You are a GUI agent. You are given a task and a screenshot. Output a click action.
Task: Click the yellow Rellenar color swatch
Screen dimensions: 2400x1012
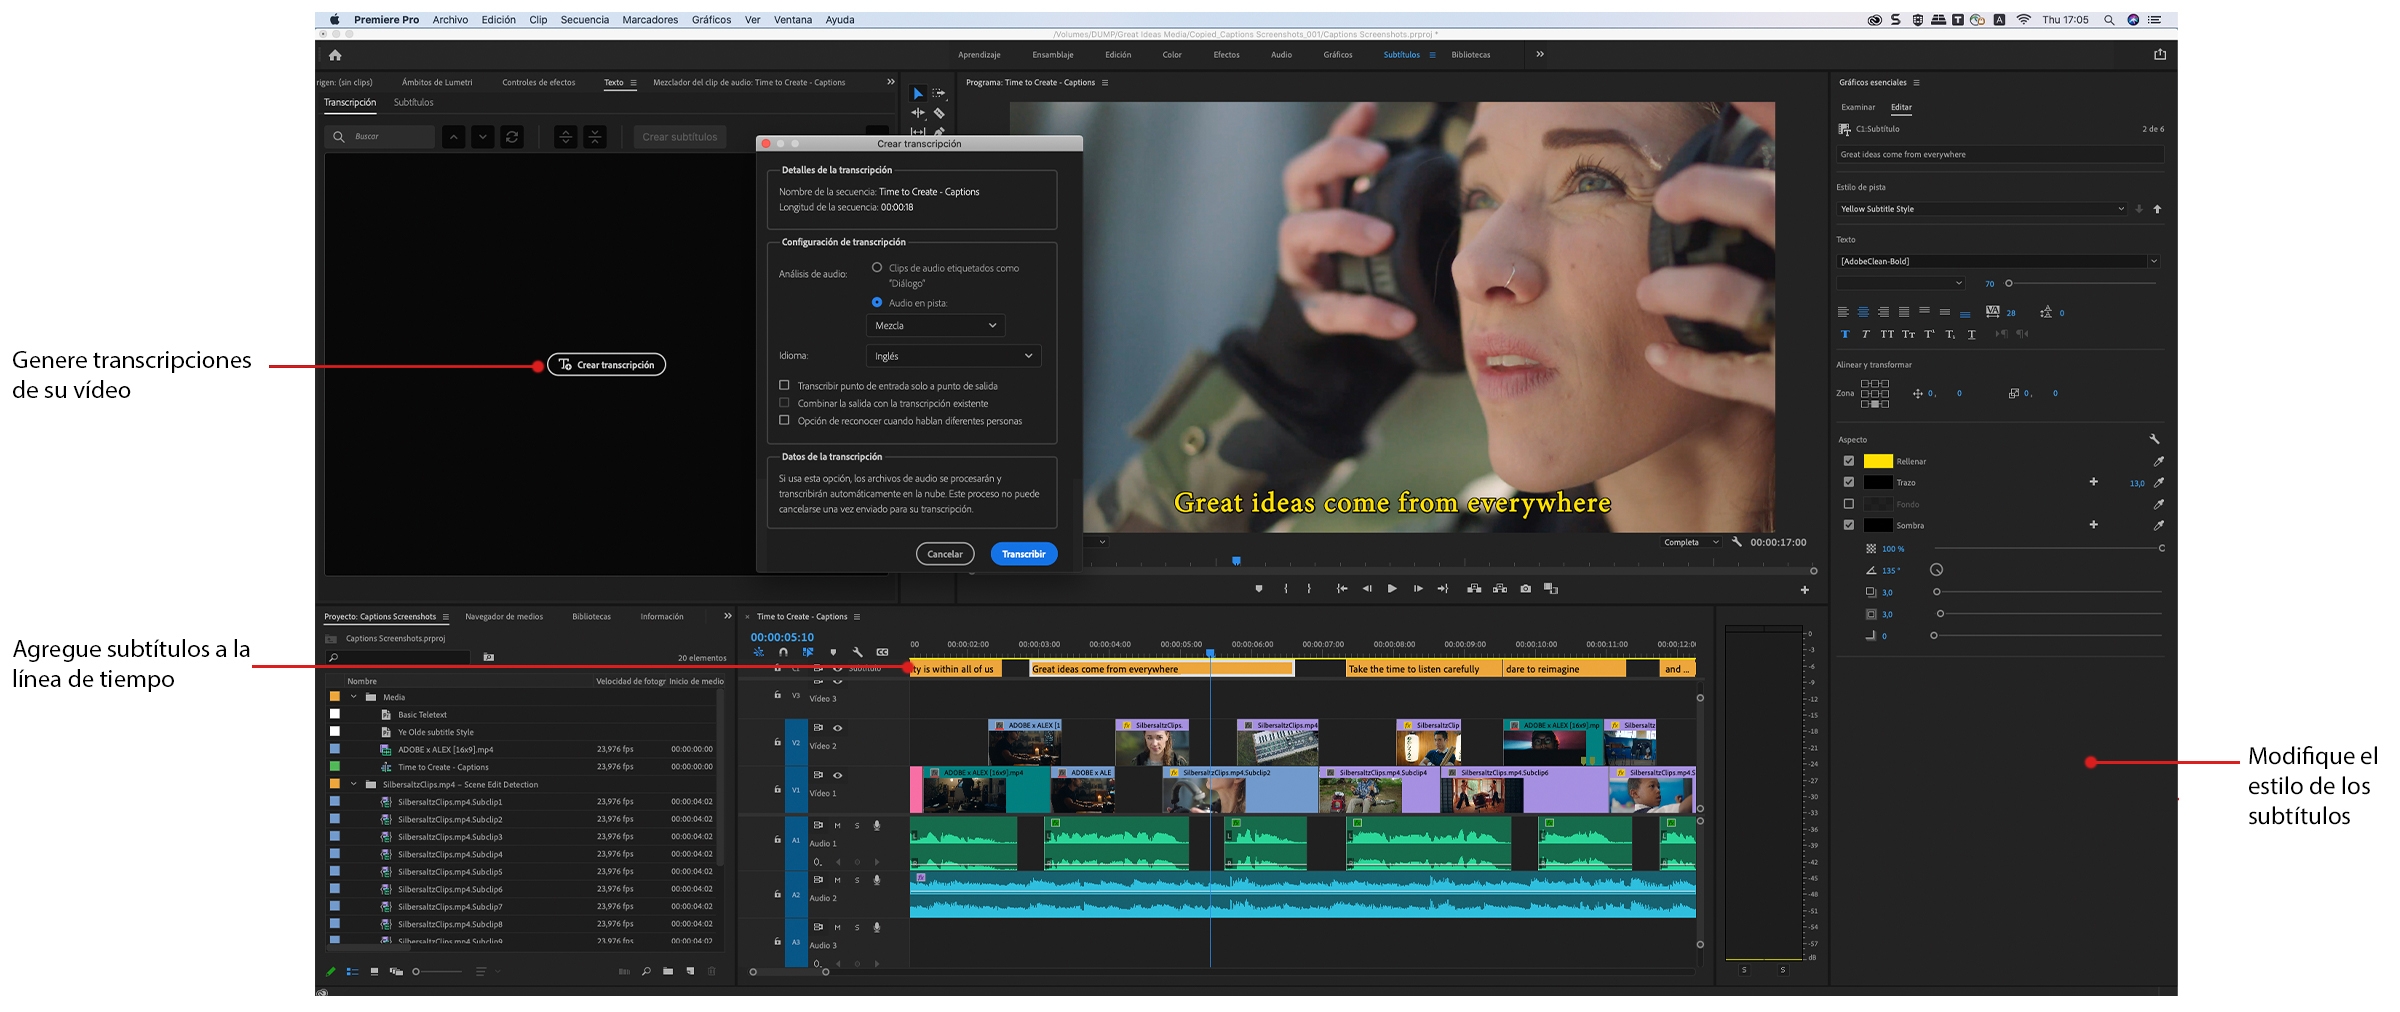click(x=1878, y=461)
